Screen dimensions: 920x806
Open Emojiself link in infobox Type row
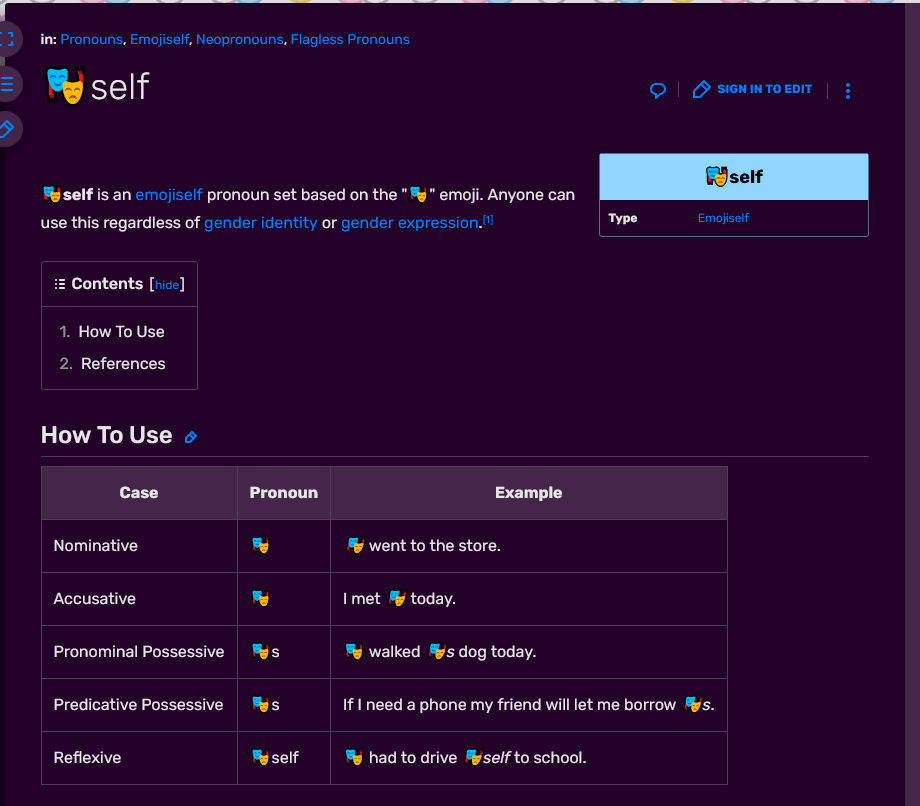[x=723, y=218]
